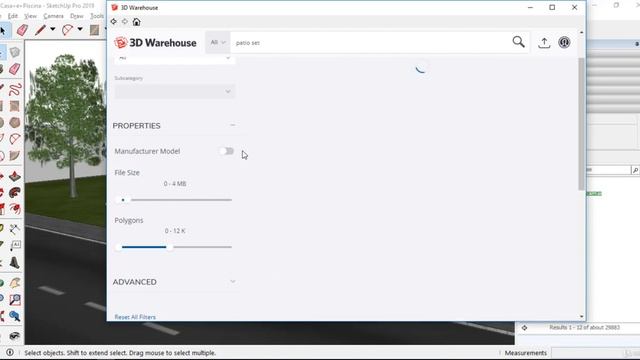The width and height of the screenshot is (640, 360).
Task: Select the Dimensions tool
Action: [15, 229]
